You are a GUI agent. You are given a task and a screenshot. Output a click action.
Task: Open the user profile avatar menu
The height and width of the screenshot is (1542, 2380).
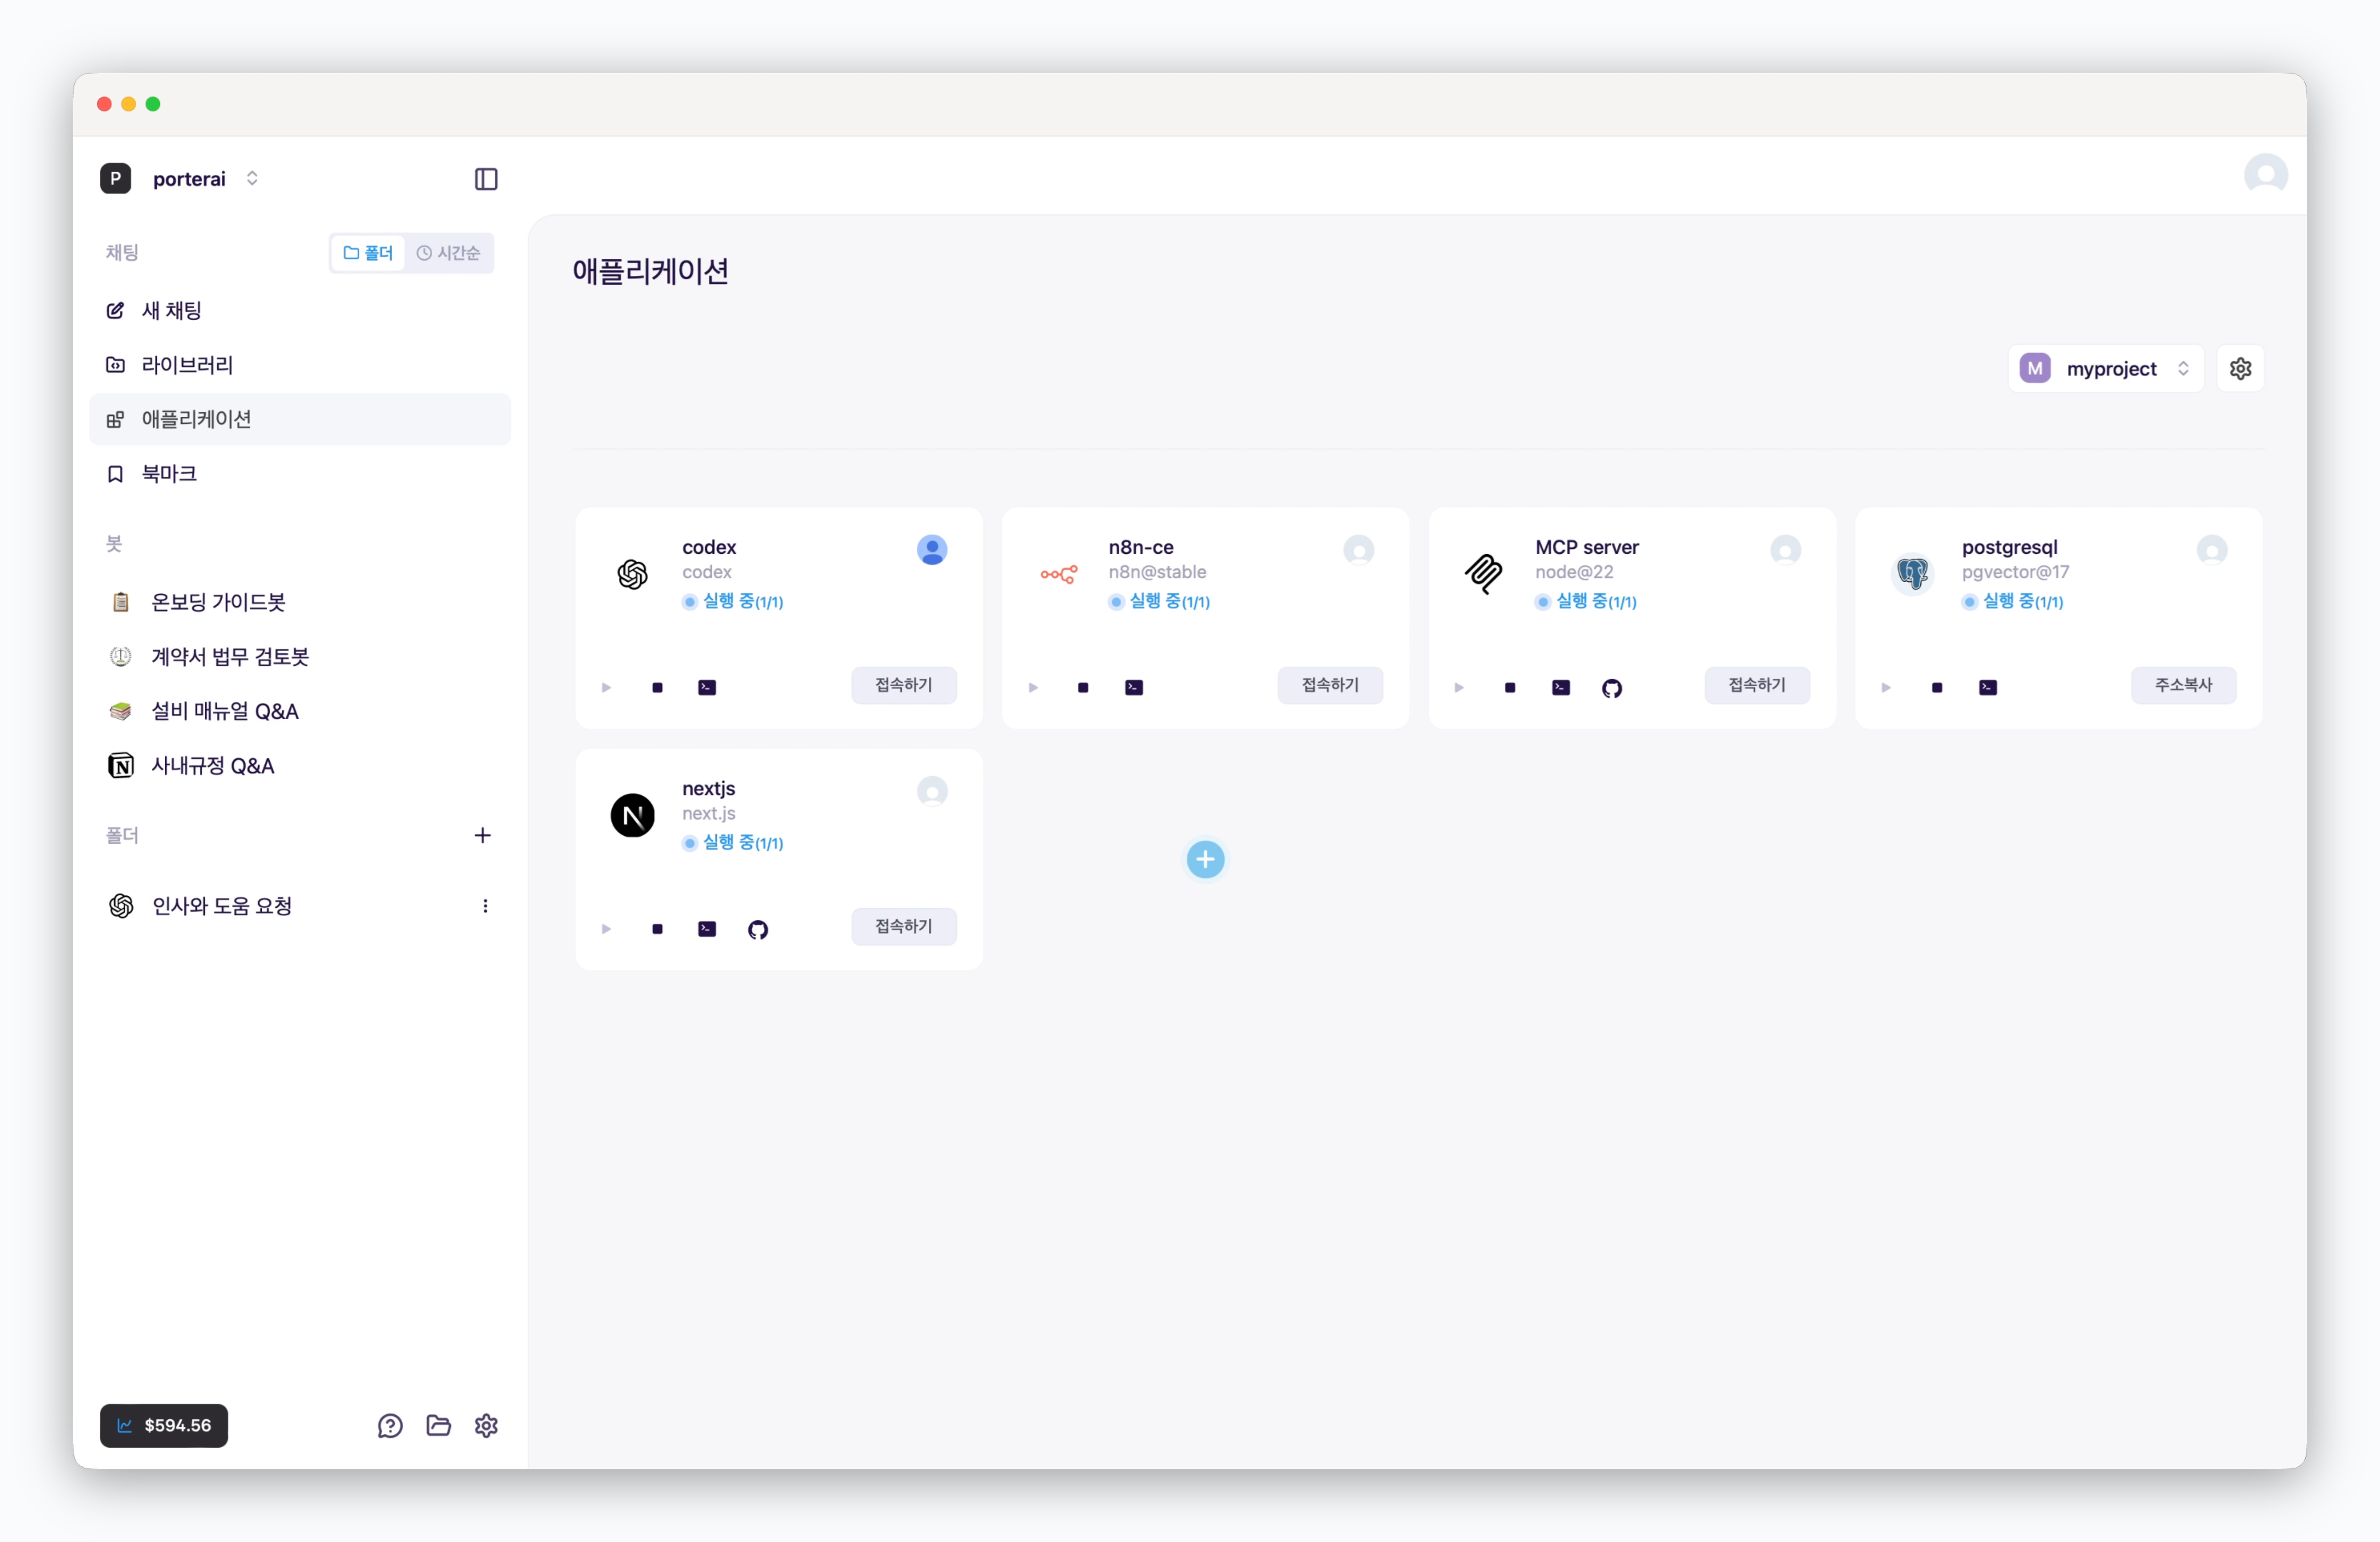2265,176
